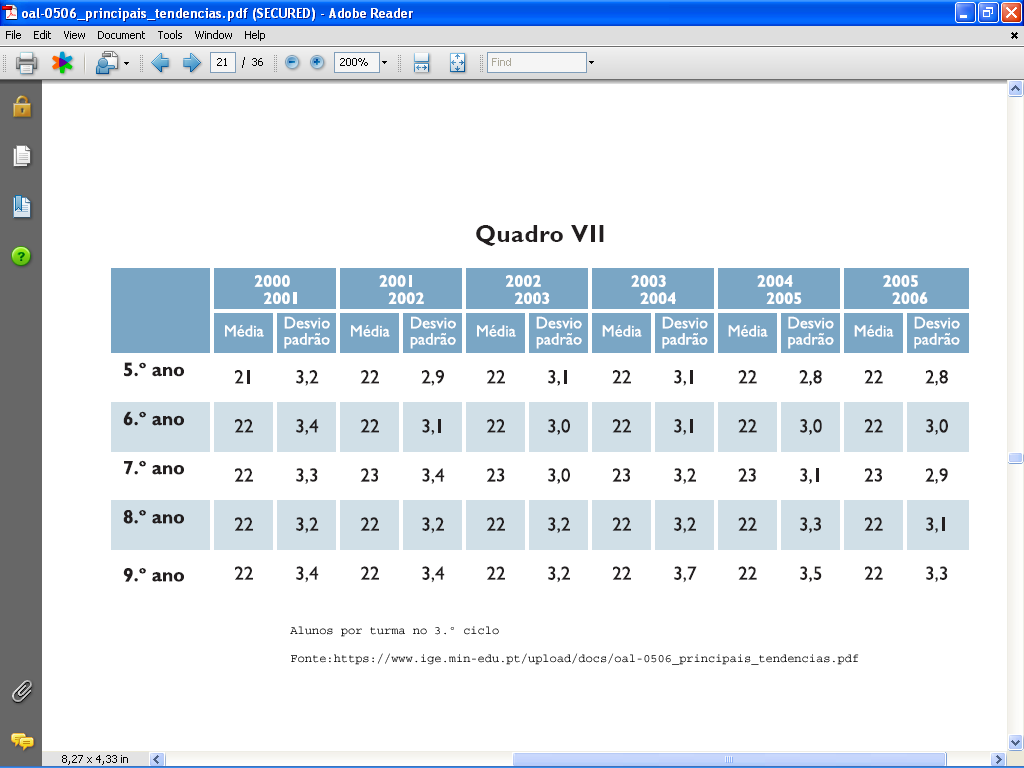This screenshot has height=768, width=1024.
Task: Click the 8,27 x 4,33 in page size
Action: coord(95,759)
